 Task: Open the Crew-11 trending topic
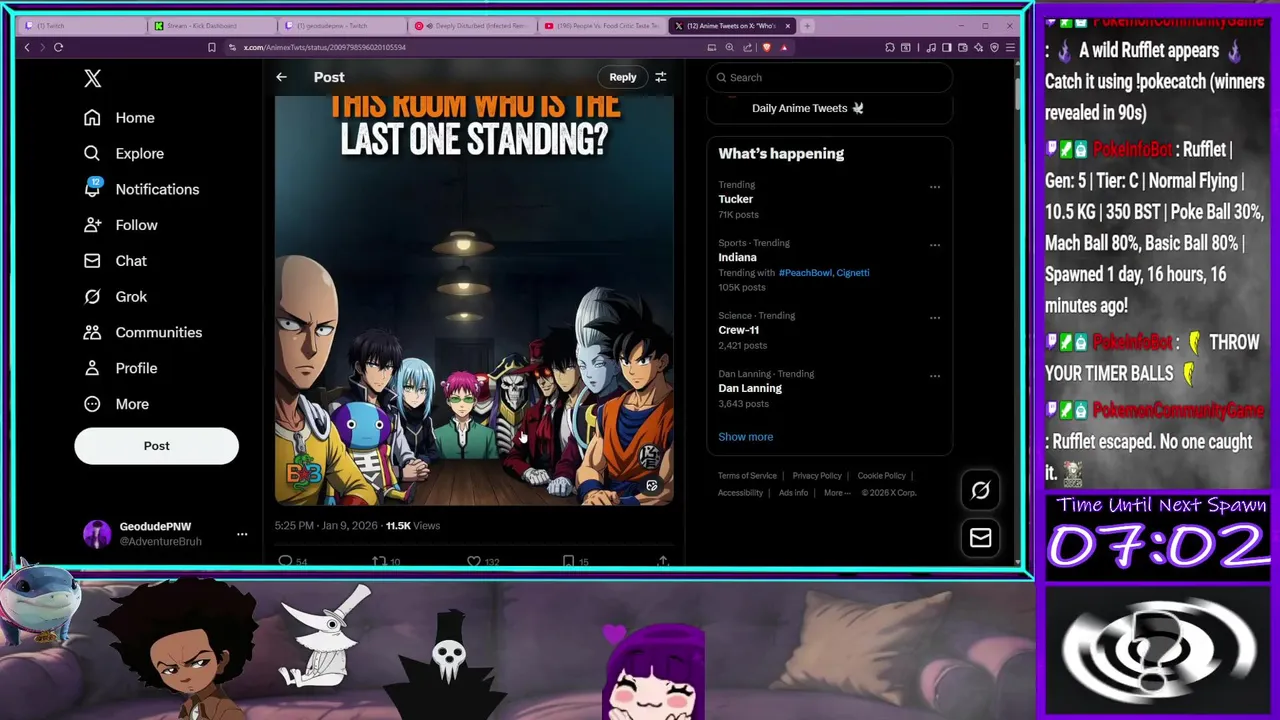(738, 330)
